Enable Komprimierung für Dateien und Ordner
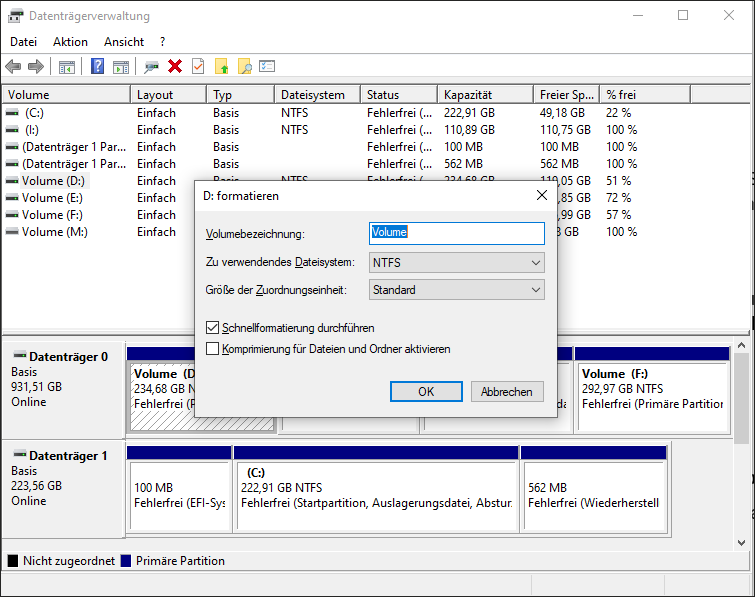Viewport: 755px width, 597px height. pos(212,349)
